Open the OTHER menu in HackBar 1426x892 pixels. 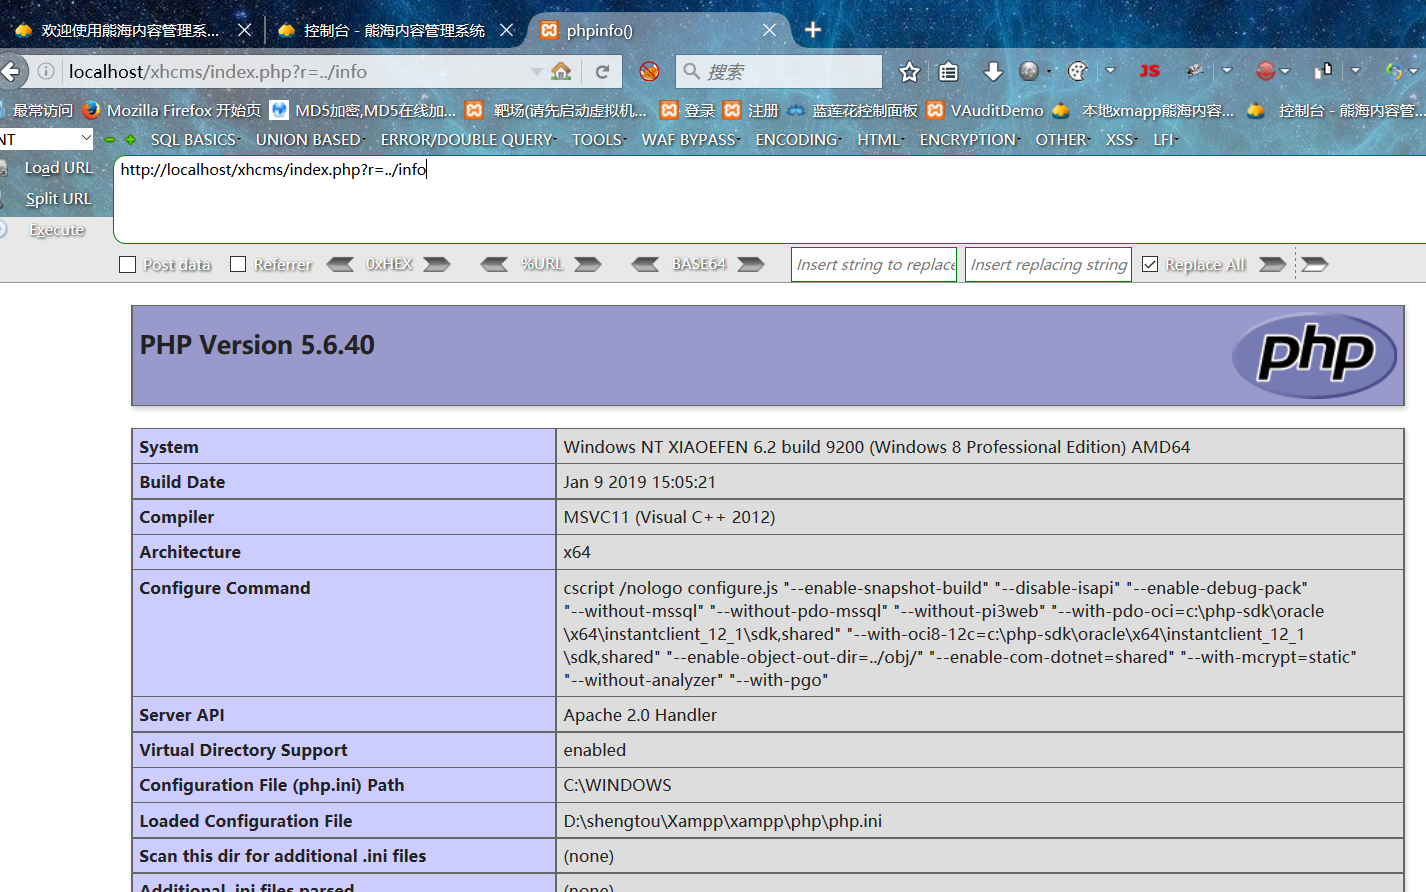[x=1063, y=139]
